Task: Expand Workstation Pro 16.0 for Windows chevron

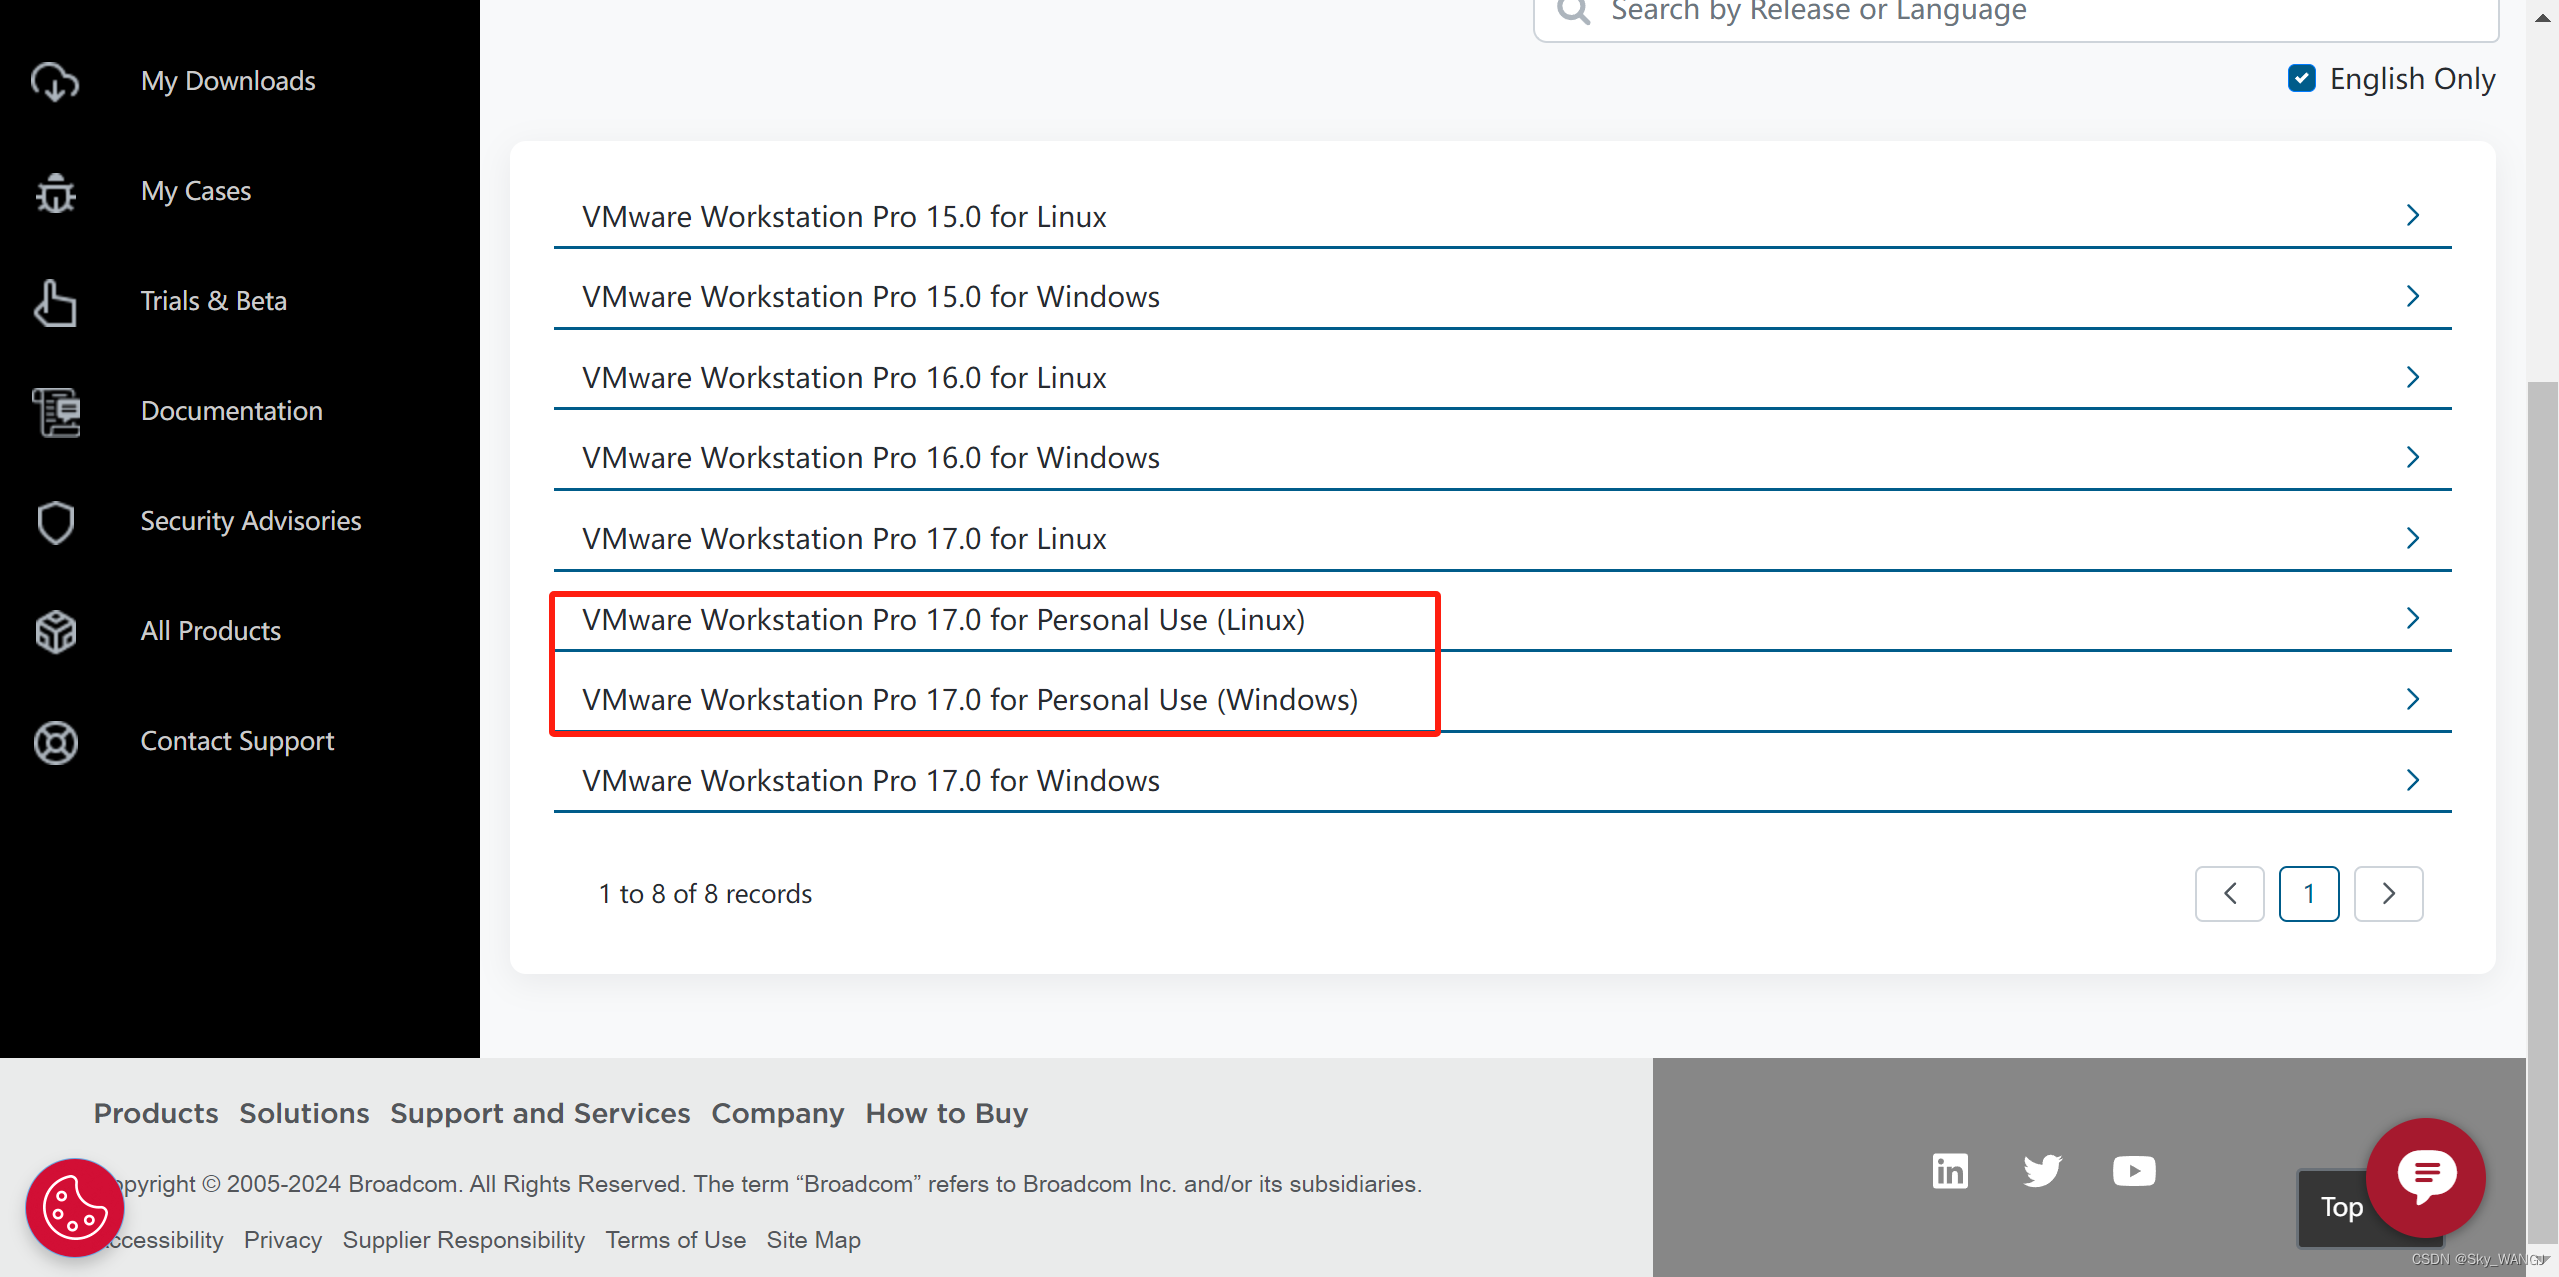Action: [x=2412, y=457]
